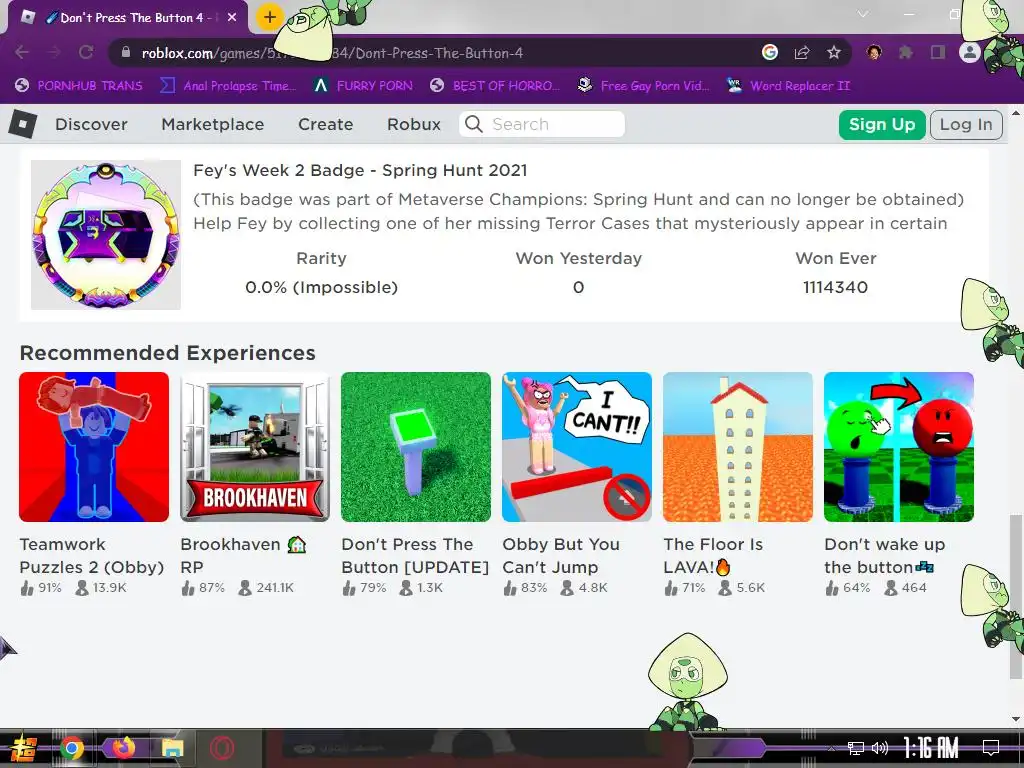Click the Brookhaven RP title text
The width and height of the screenshot is (1024, 768).
click(243, 556)
